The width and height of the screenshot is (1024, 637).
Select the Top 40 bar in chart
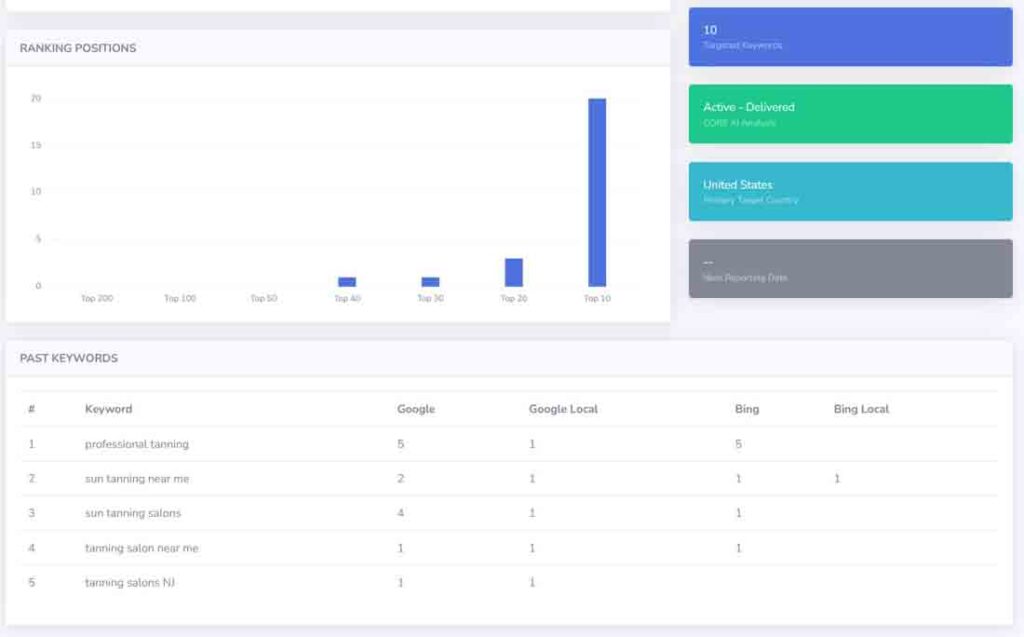[347, 282]
